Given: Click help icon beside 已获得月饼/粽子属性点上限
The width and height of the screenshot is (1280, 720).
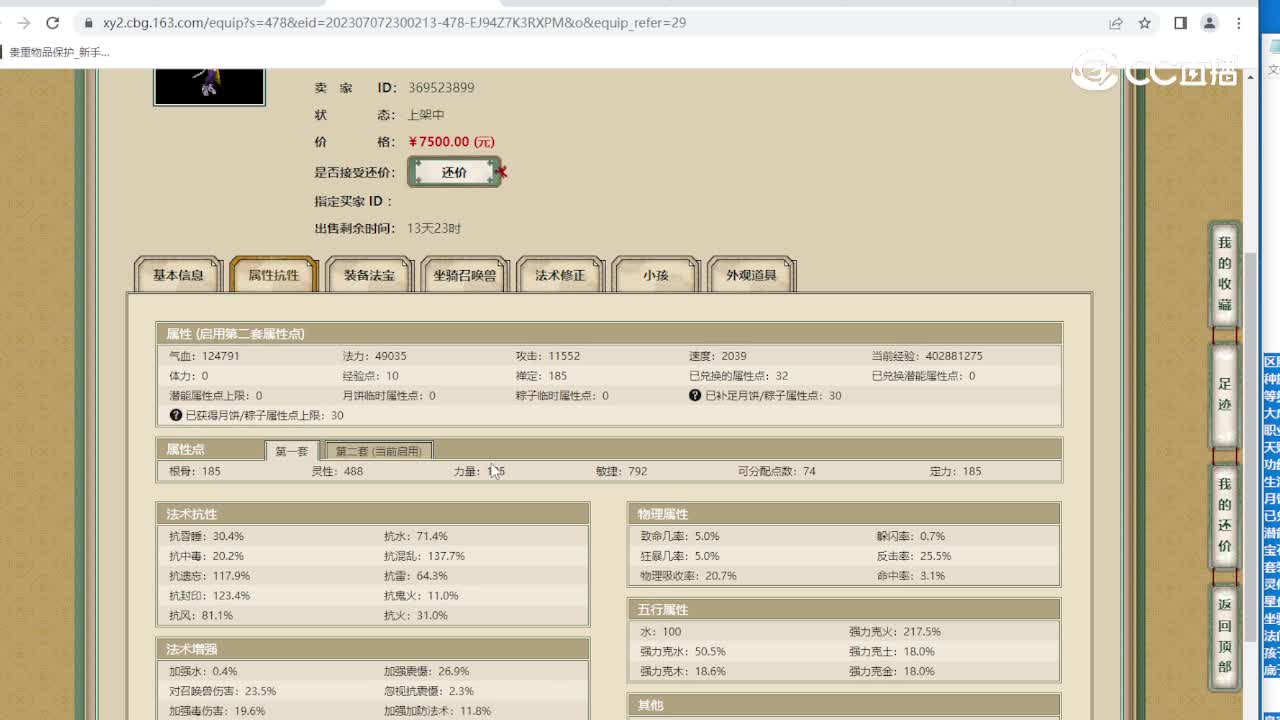Looking at the screenshot, I should 176,415.
